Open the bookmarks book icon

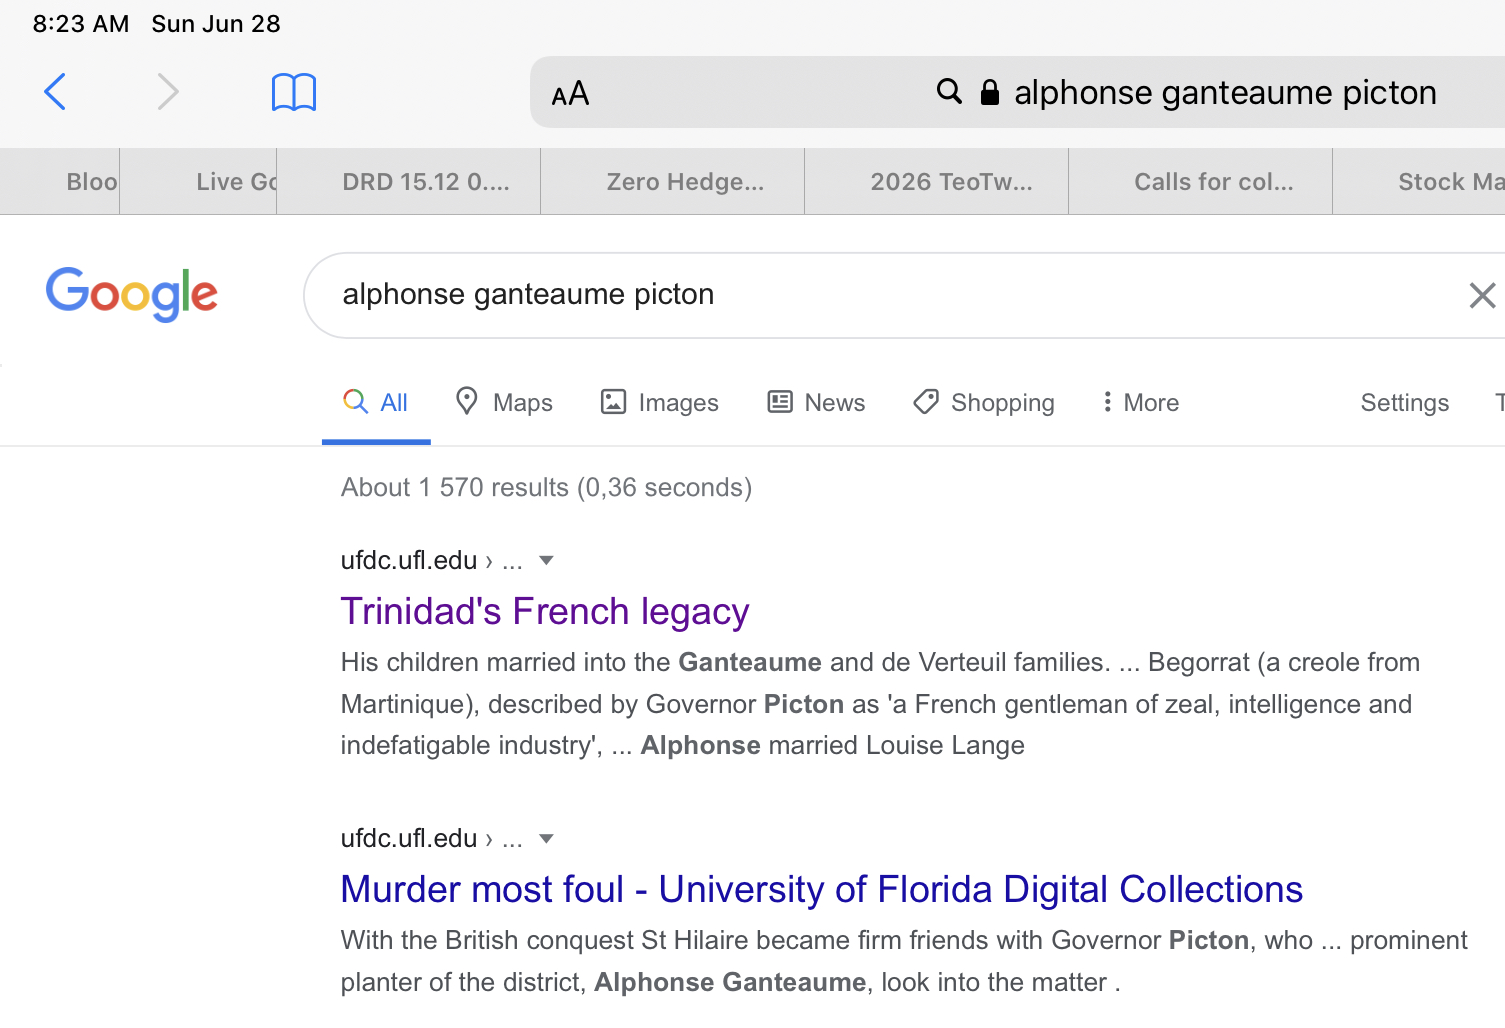pos(294,92)
